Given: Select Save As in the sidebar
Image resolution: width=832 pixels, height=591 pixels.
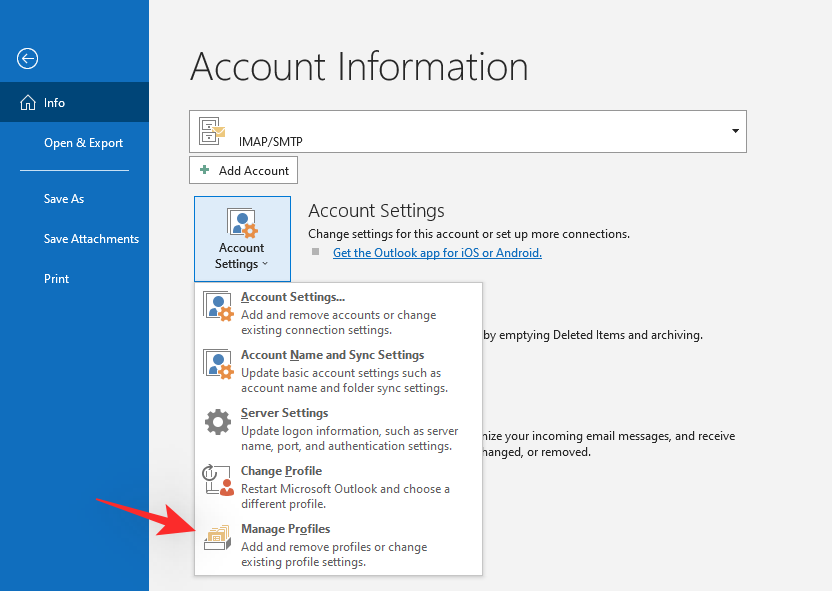Looking at the screenshot, I should pos(64,199).
